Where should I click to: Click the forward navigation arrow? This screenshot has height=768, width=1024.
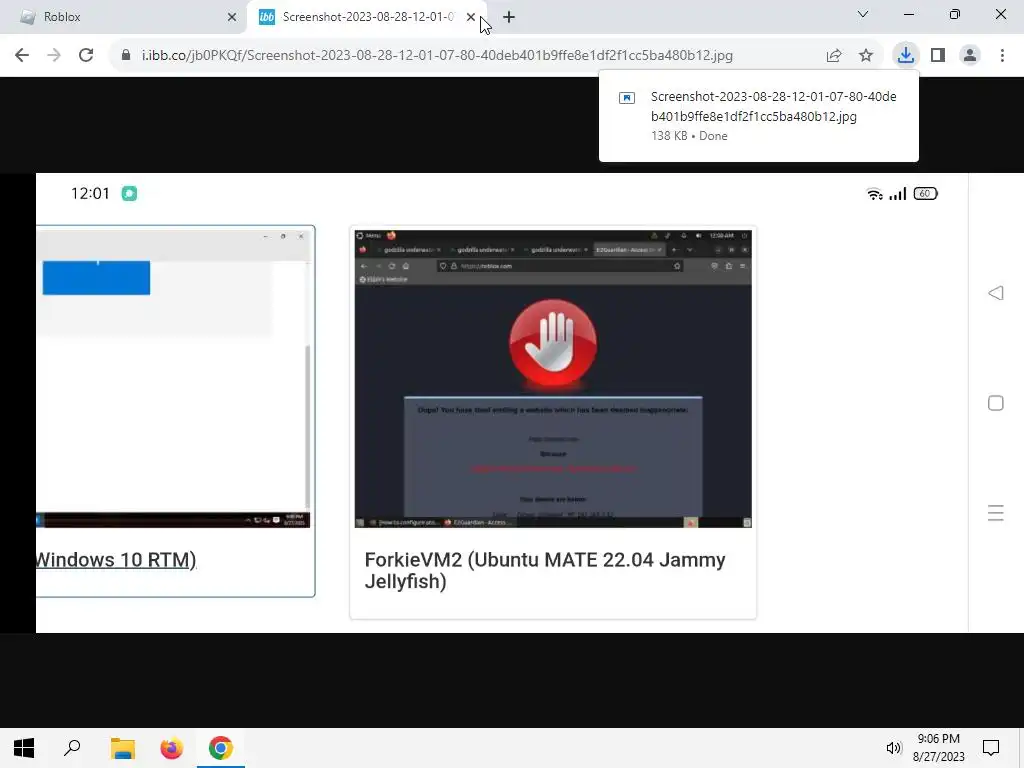[54, 56]
